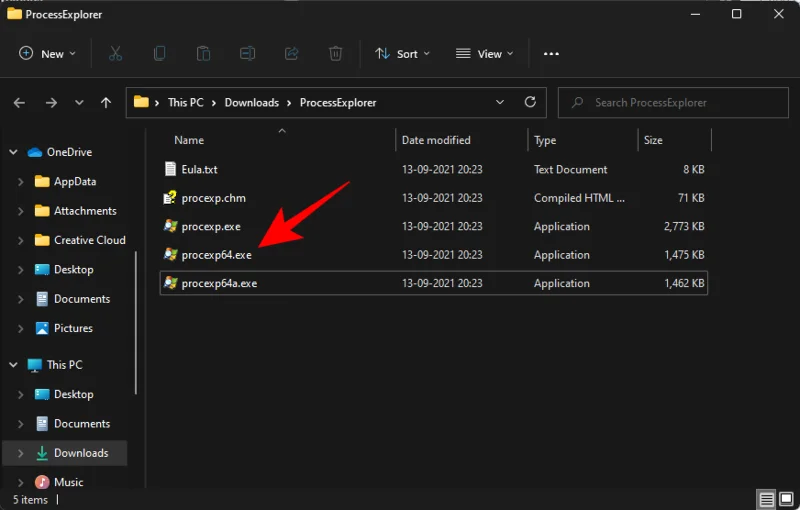The image size is (800, 510).
Task: Click the Delete trash can icon
Action: tap(336, 54)
